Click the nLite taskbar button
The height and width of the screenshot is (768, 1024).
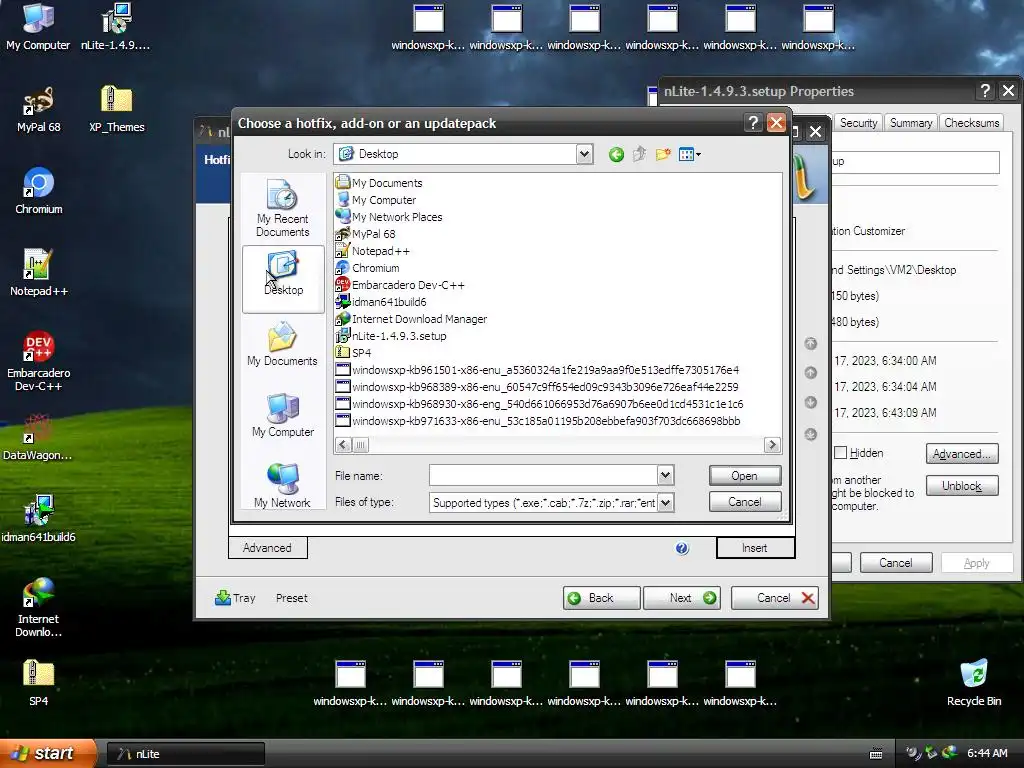click(186, 754)
